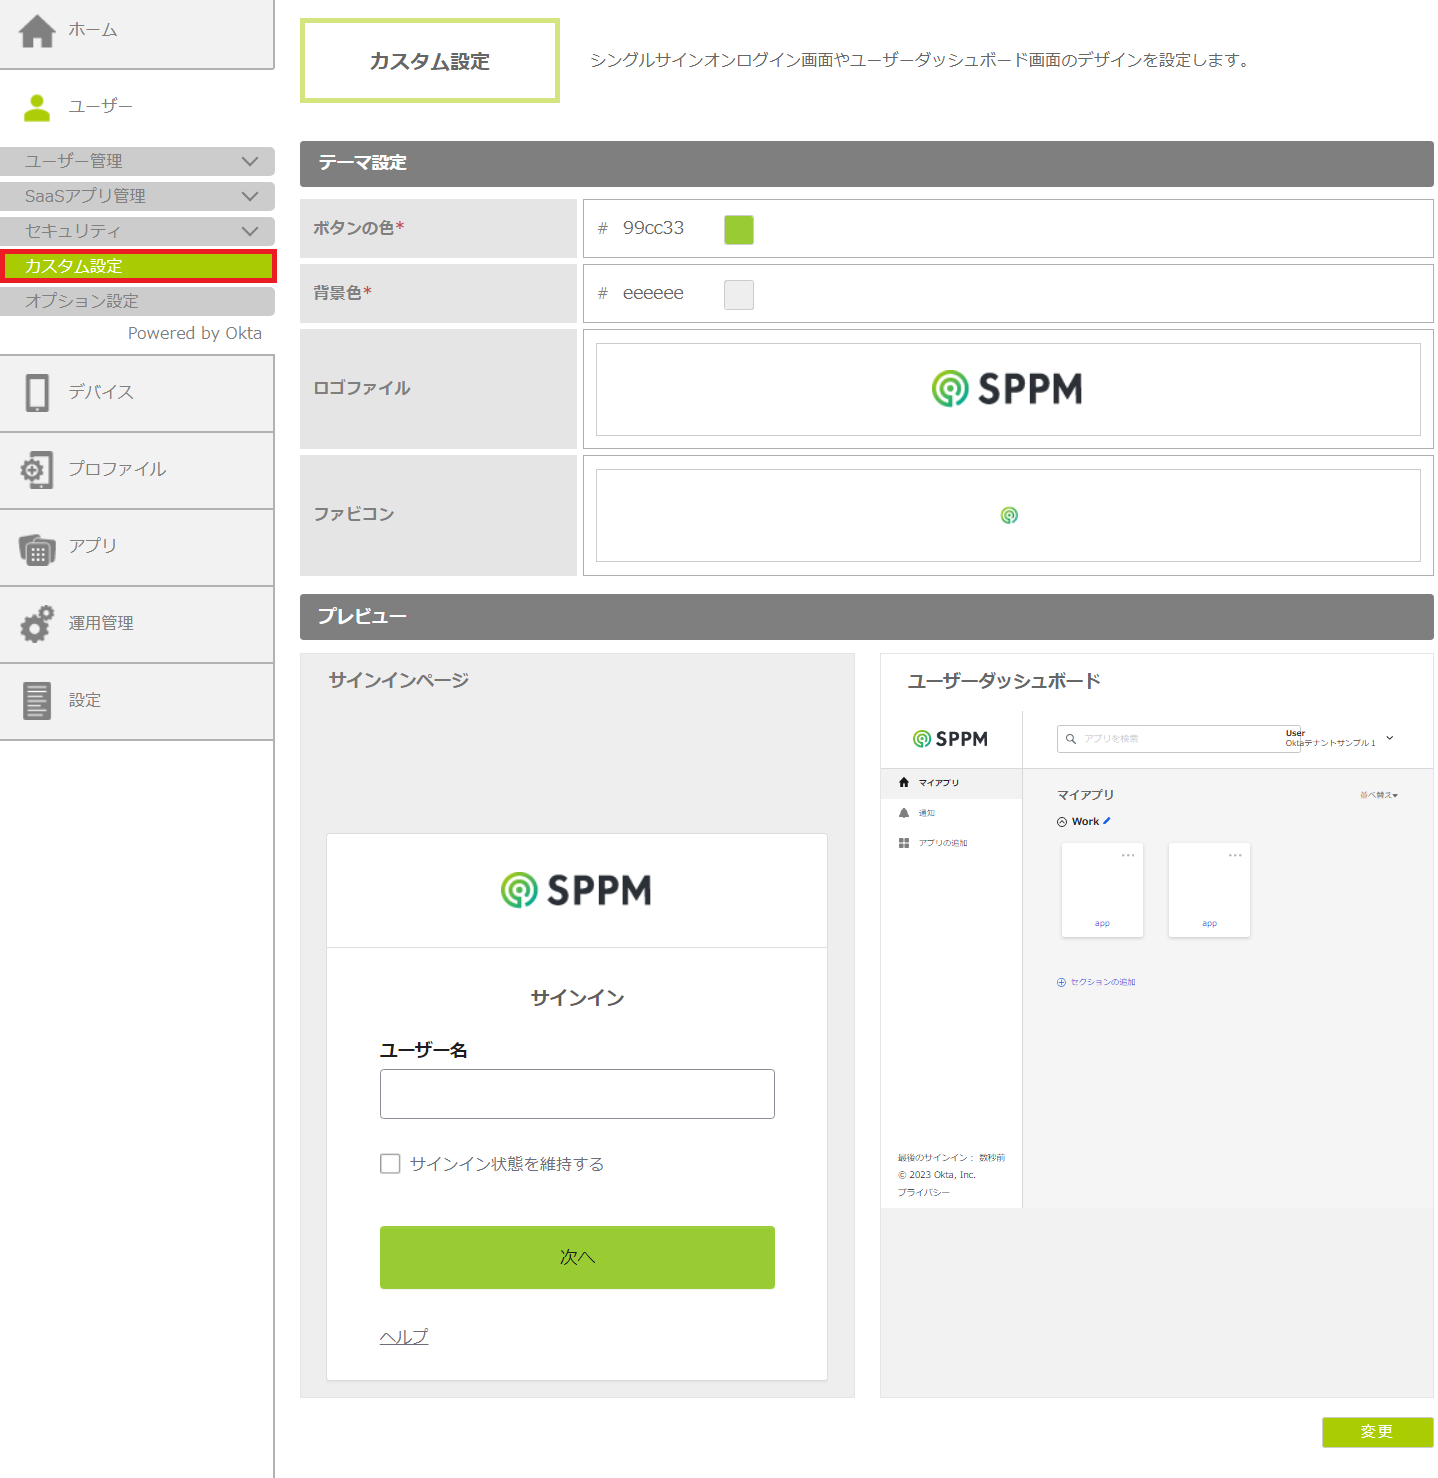Click the SPPM logo in ロゴファイル field

[x=1007, y=388]
